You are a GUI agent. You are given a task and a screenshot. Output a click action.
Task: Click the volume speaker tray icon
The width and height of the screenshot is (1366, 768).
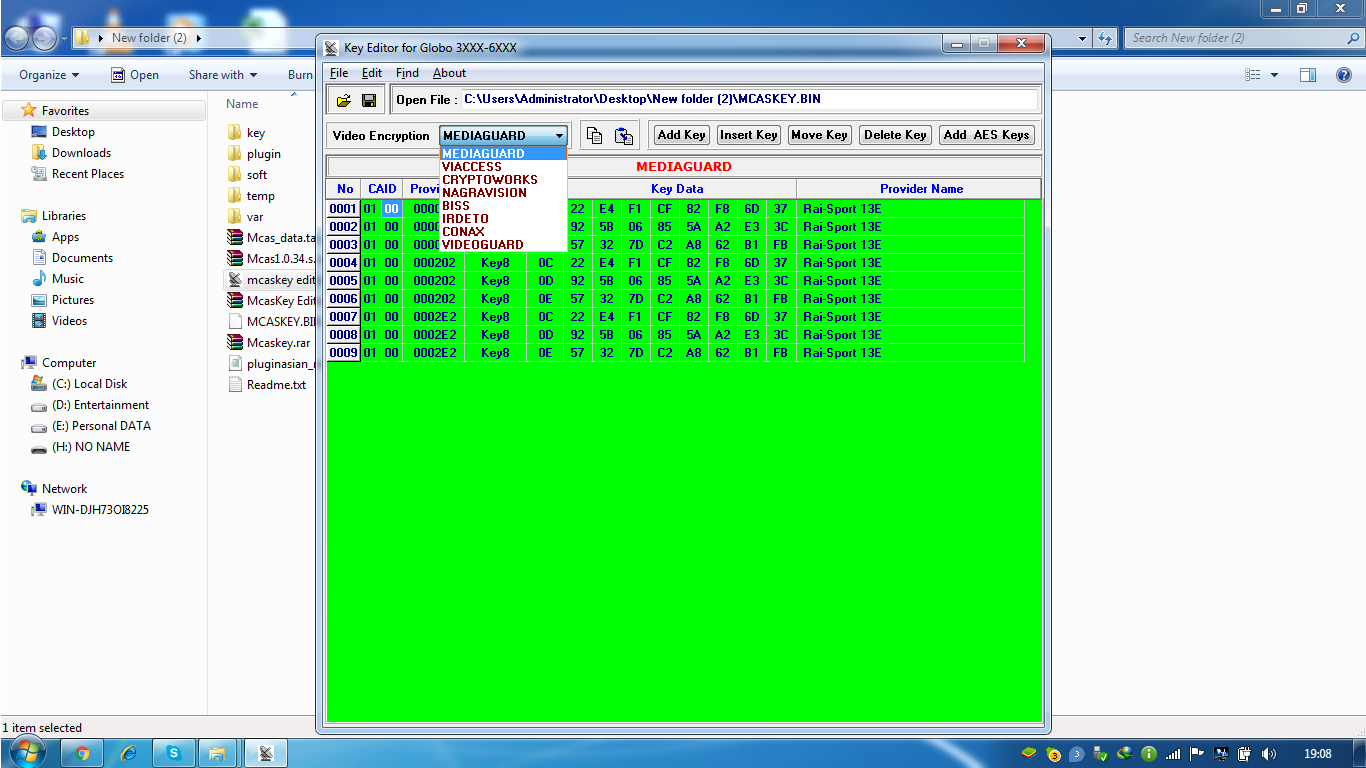tap(1269, 754)
